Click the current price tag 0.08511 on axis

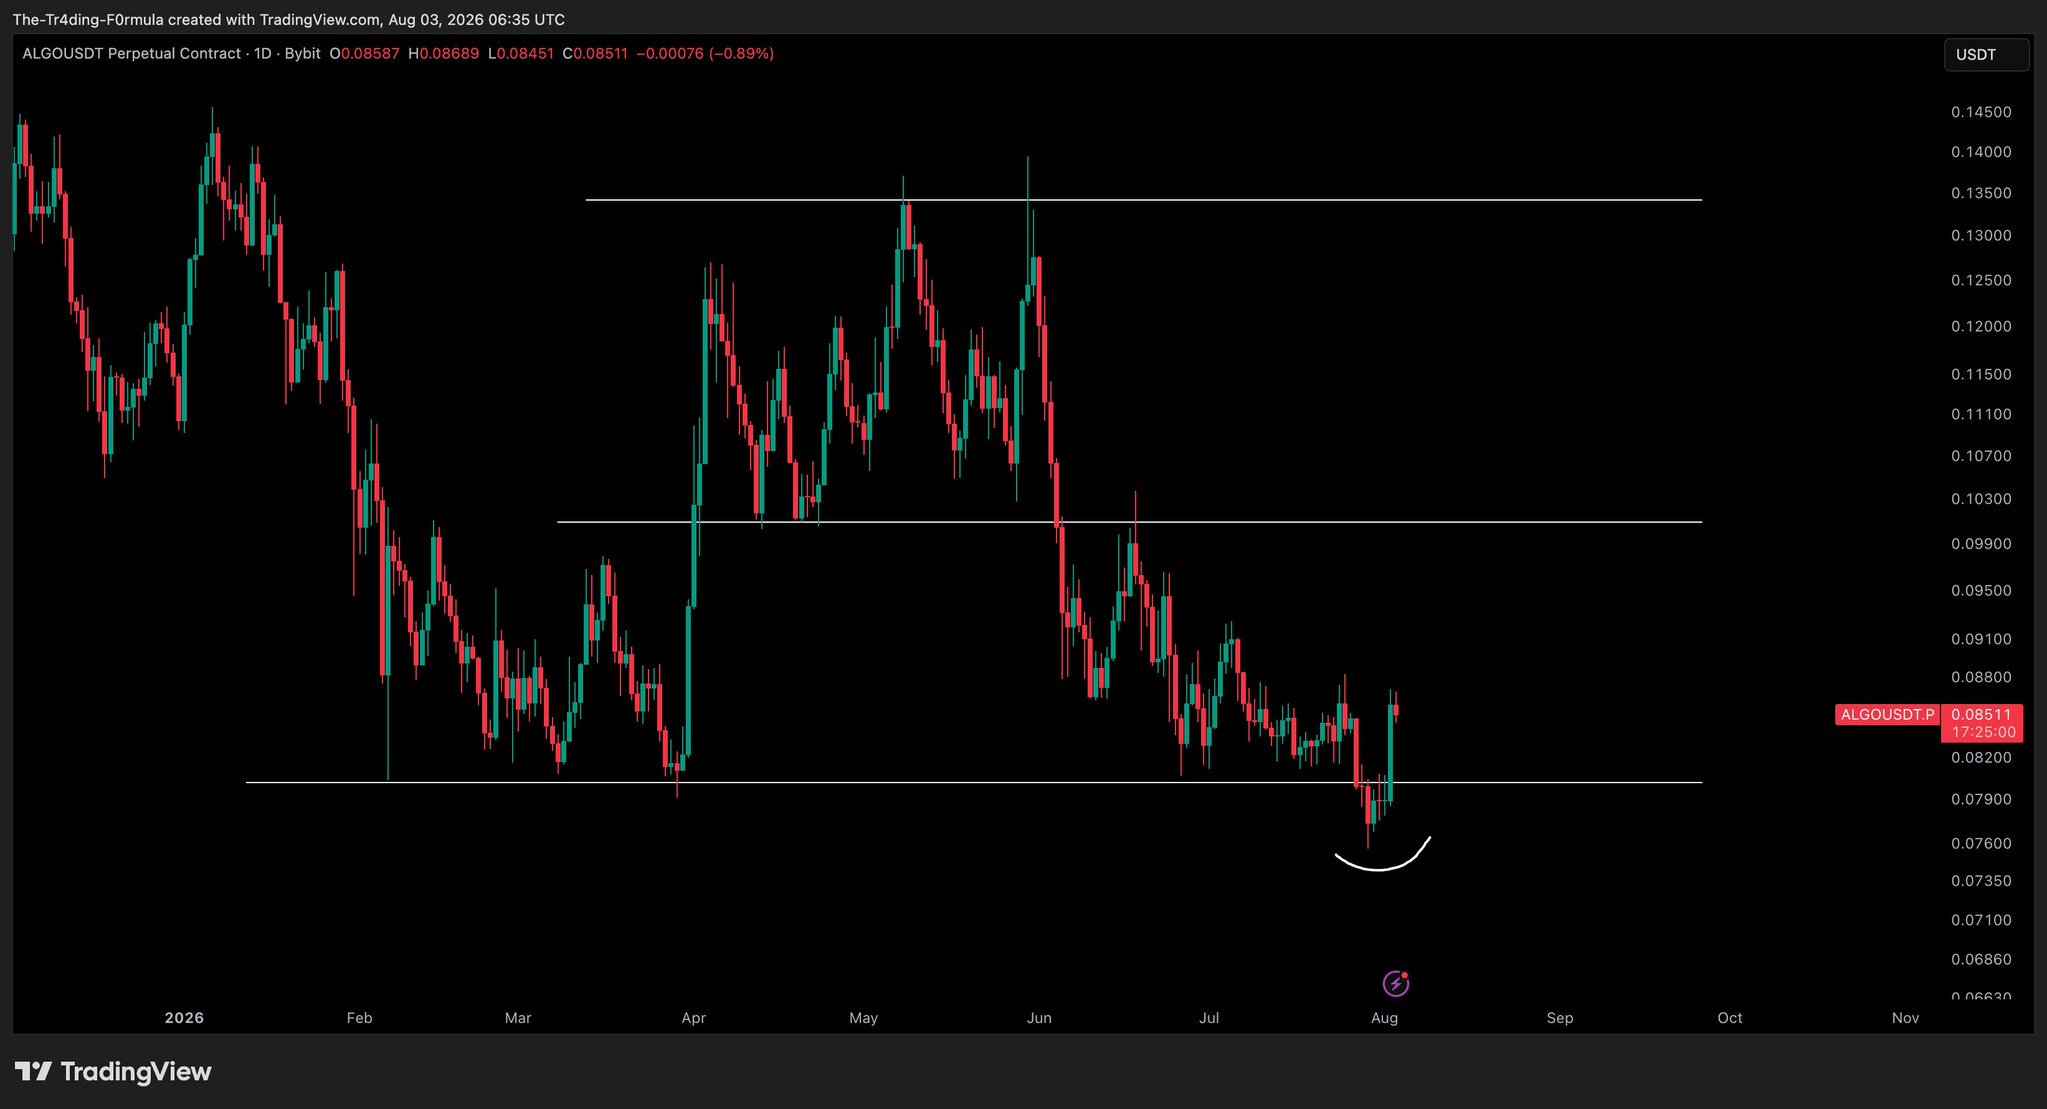1981,714
